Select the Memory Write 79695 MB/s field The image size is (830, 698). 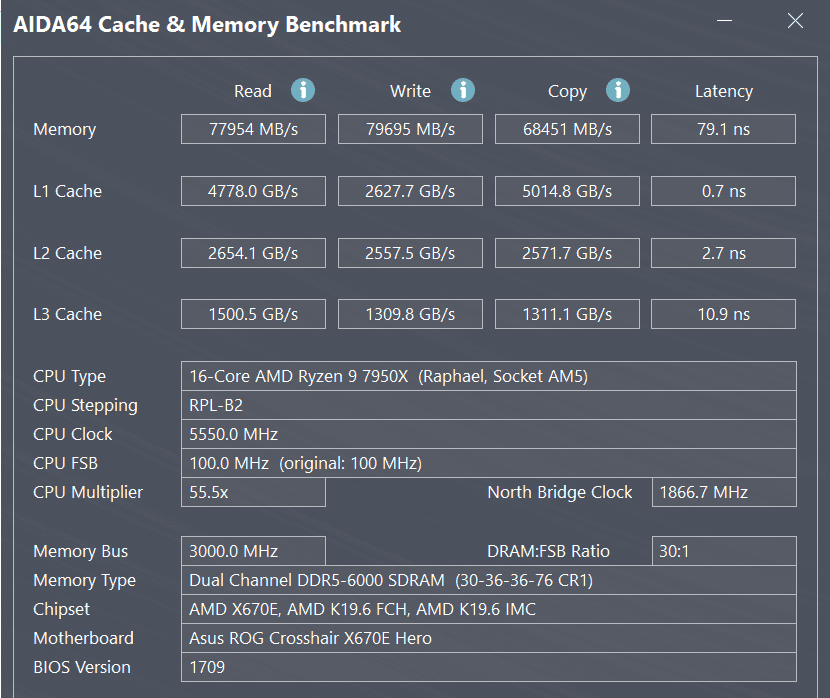[x=410, y=129]
